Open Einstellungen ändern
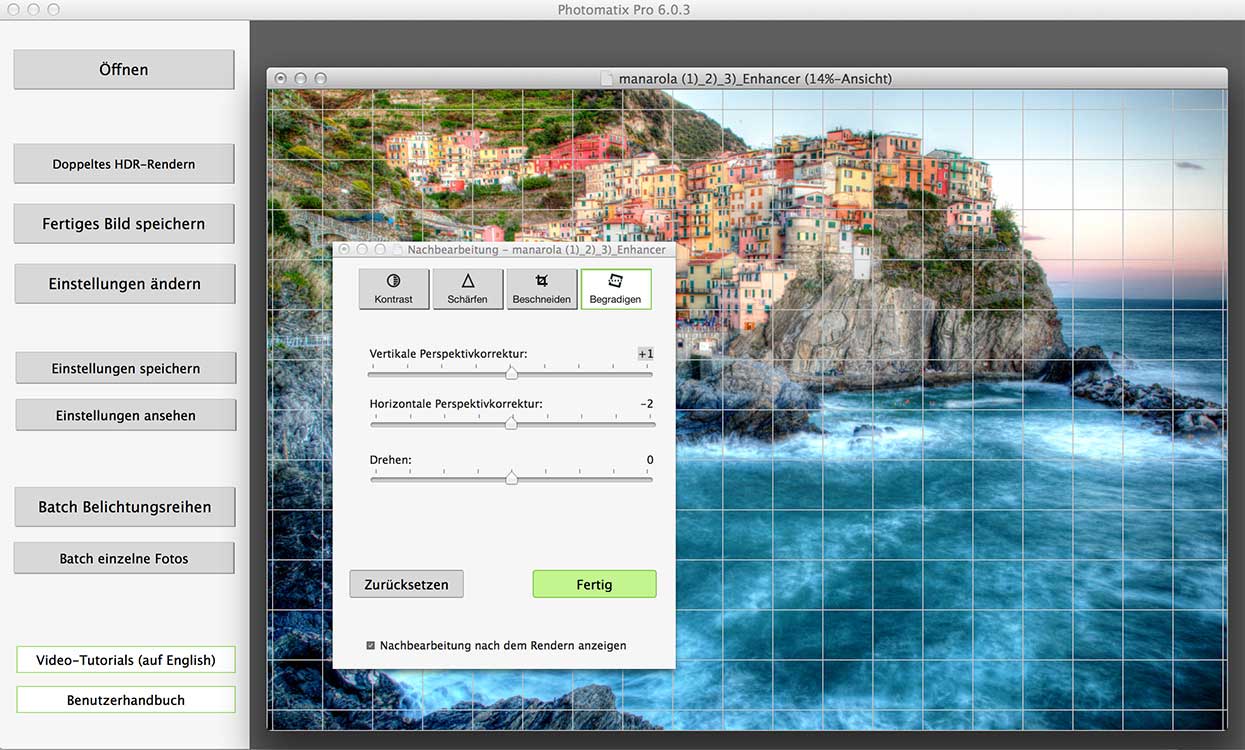This screenshot has width=1245, height=750. pyautogui.click(x=124, y=284)
